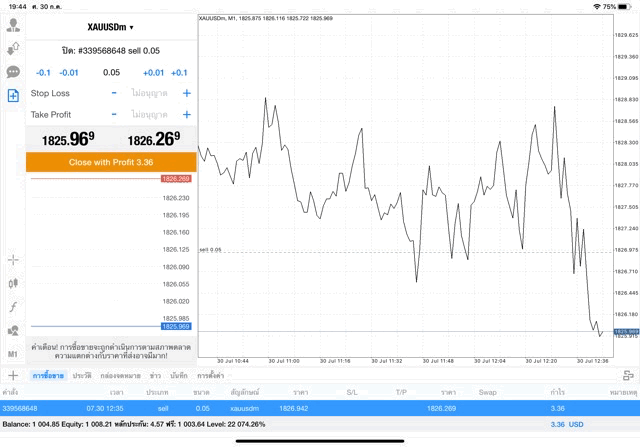This screenshot has width=640, height=447.
Task: Increase volume by 0.01
Action: coord(153,73)
